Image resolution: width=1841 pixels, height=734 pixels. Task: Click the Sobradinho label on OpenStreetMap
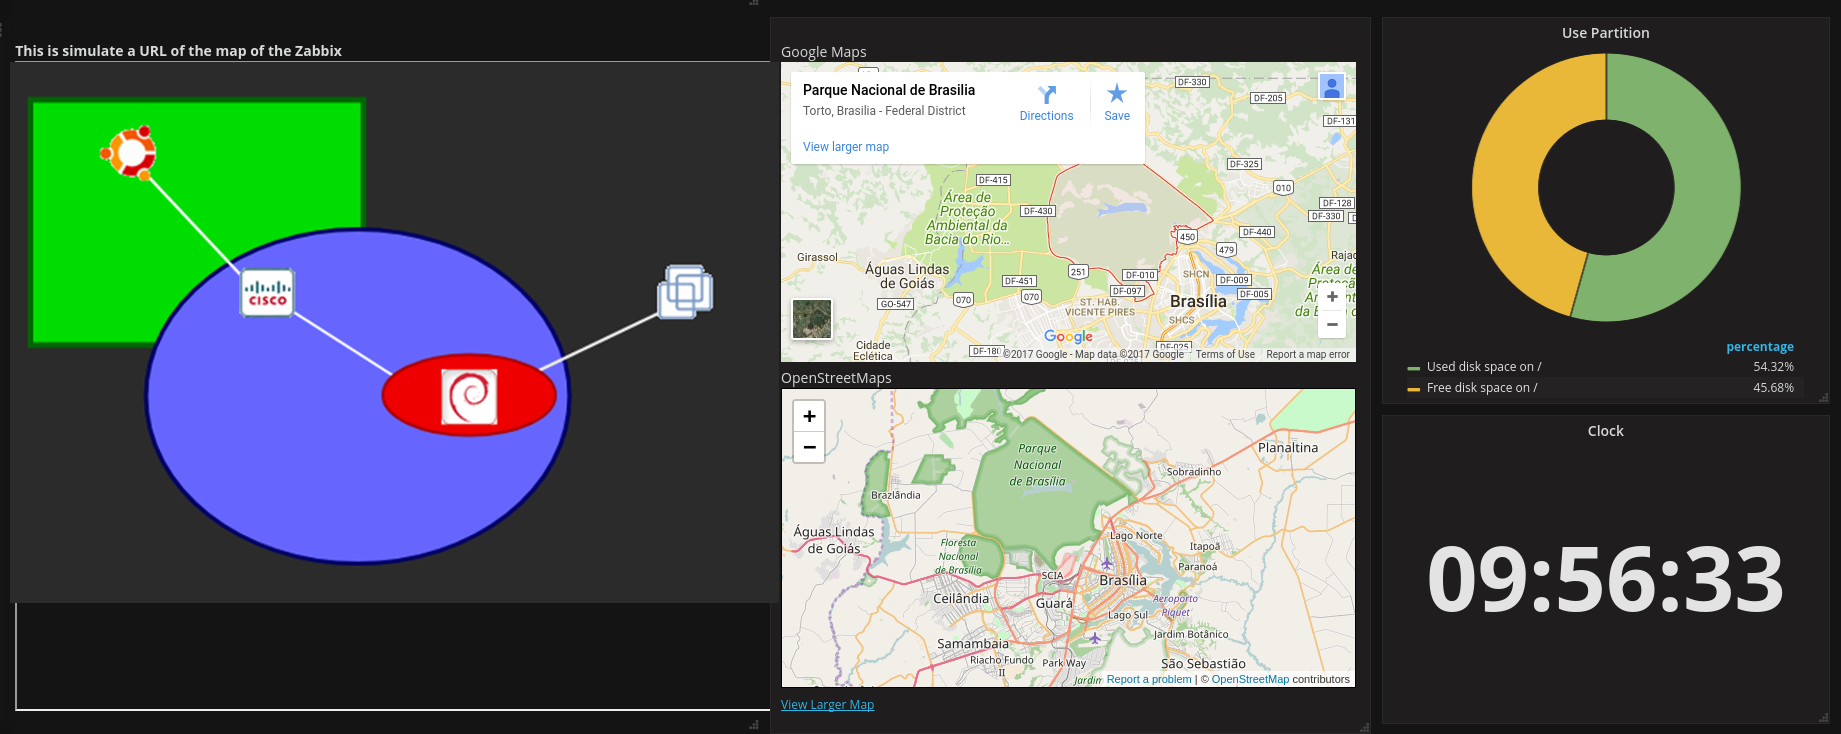[x=1194, y=472]
